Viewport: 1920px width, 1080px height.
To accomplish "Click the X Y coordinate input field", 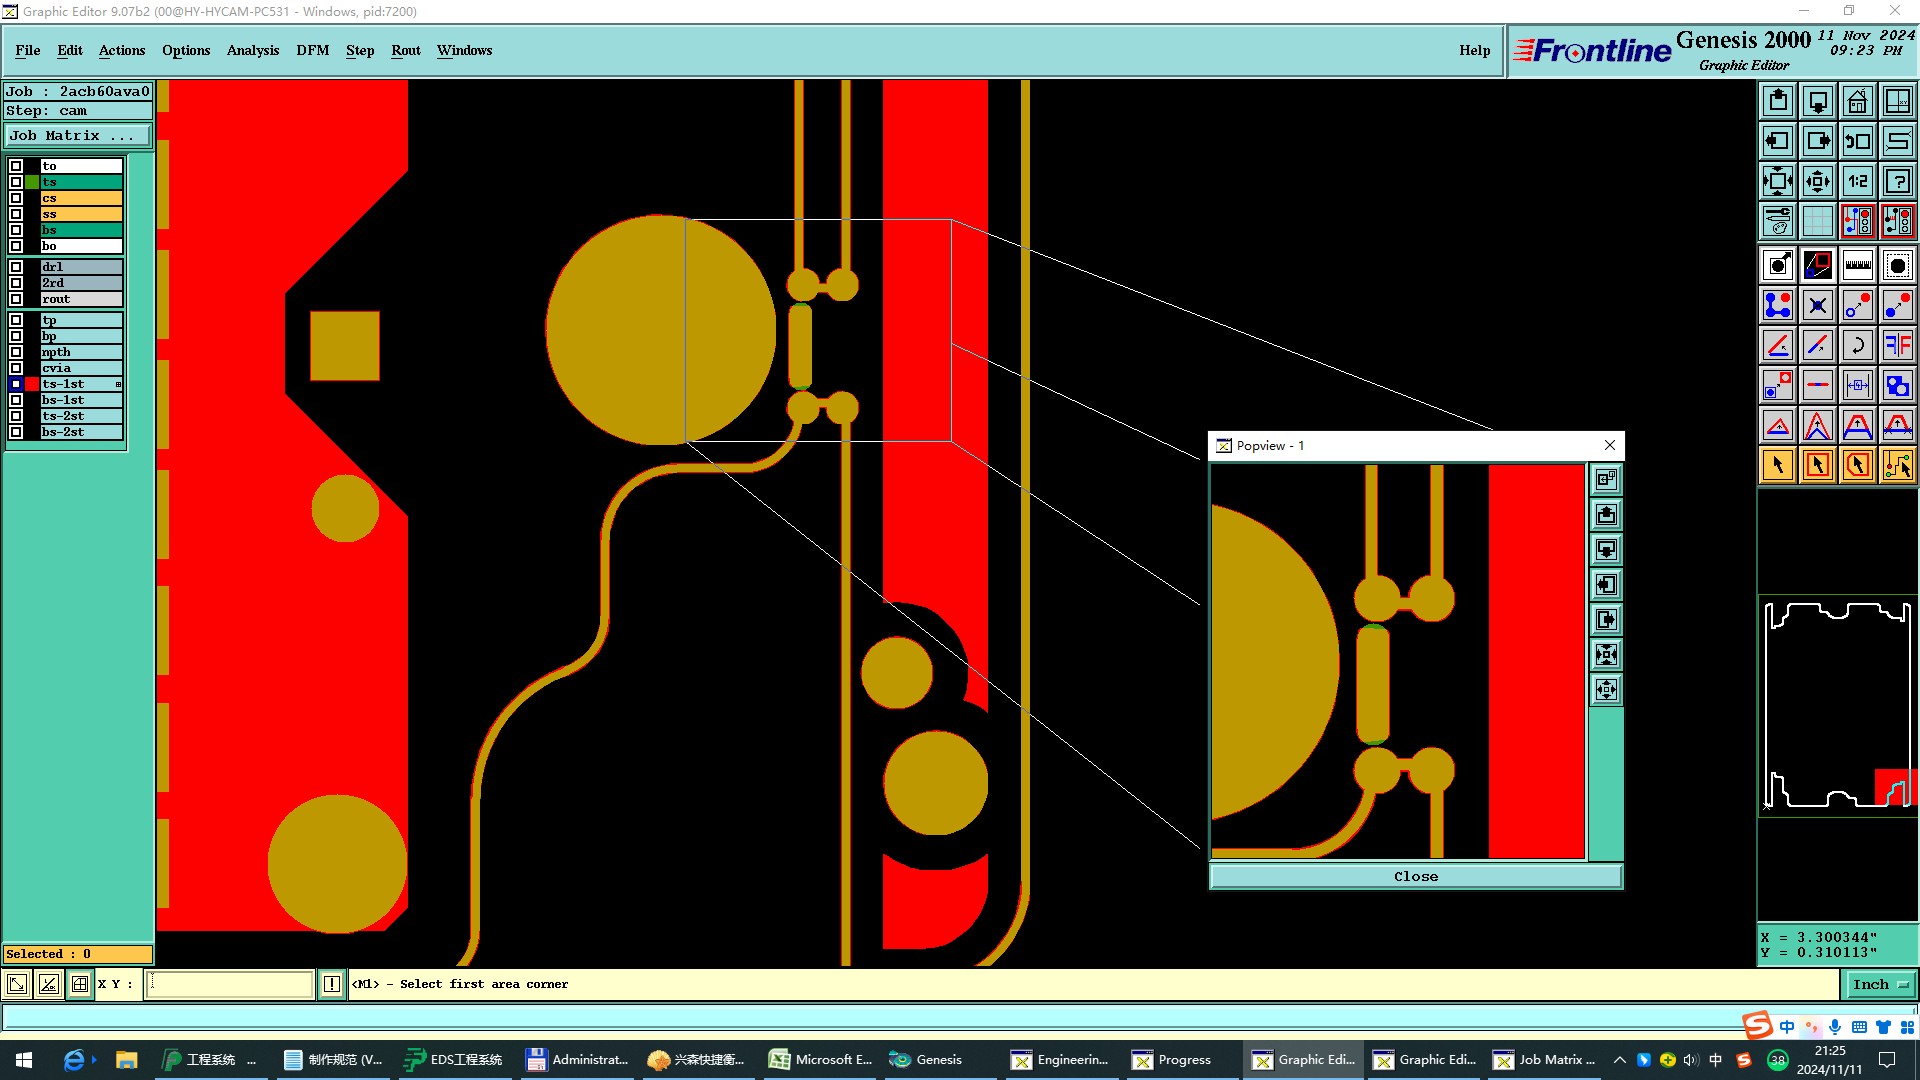I will pyautogui.click(x=230, y=984).
